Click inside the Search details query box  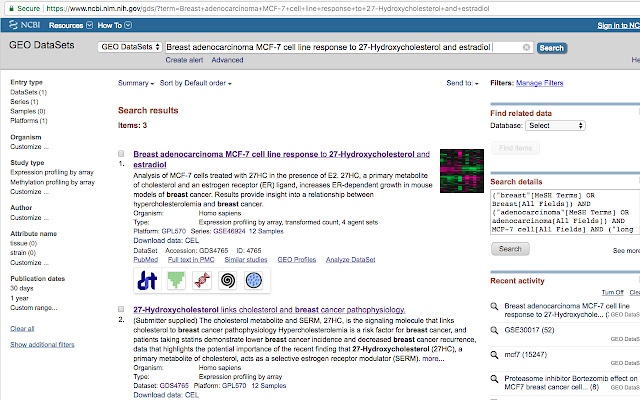point(565,212)
